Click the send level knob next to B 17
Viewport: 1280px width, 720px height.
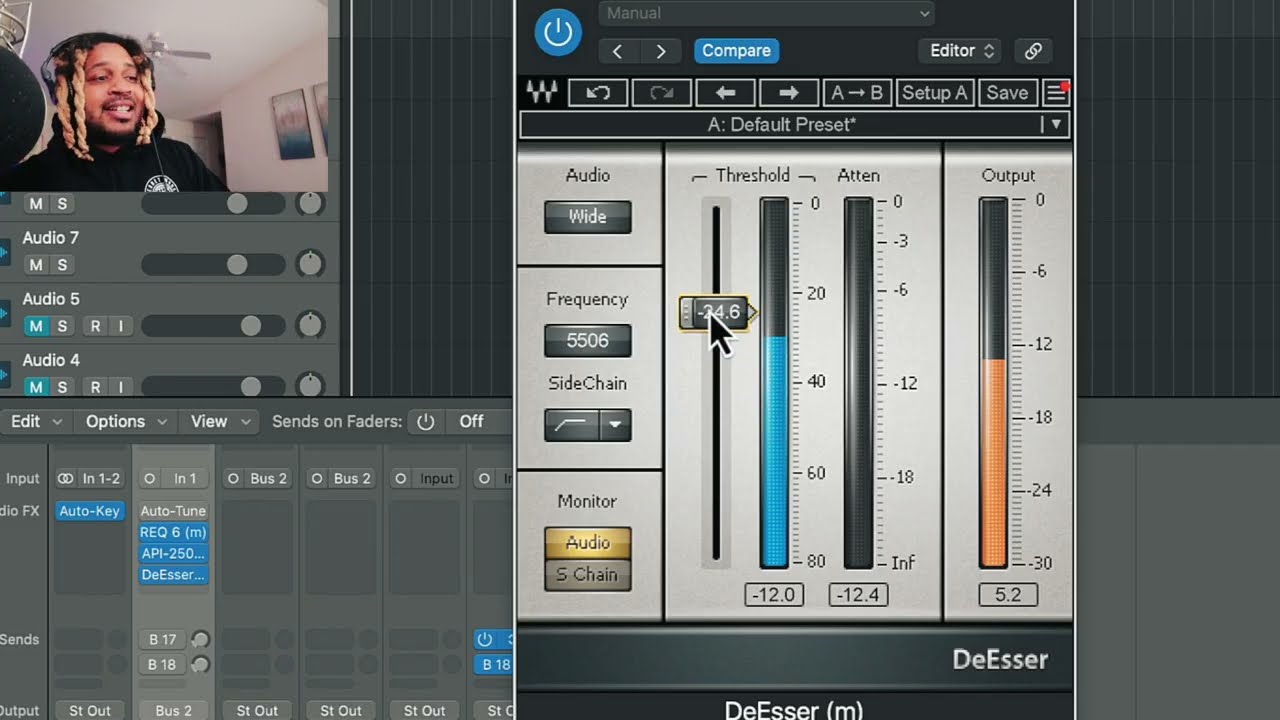(200, 640)
